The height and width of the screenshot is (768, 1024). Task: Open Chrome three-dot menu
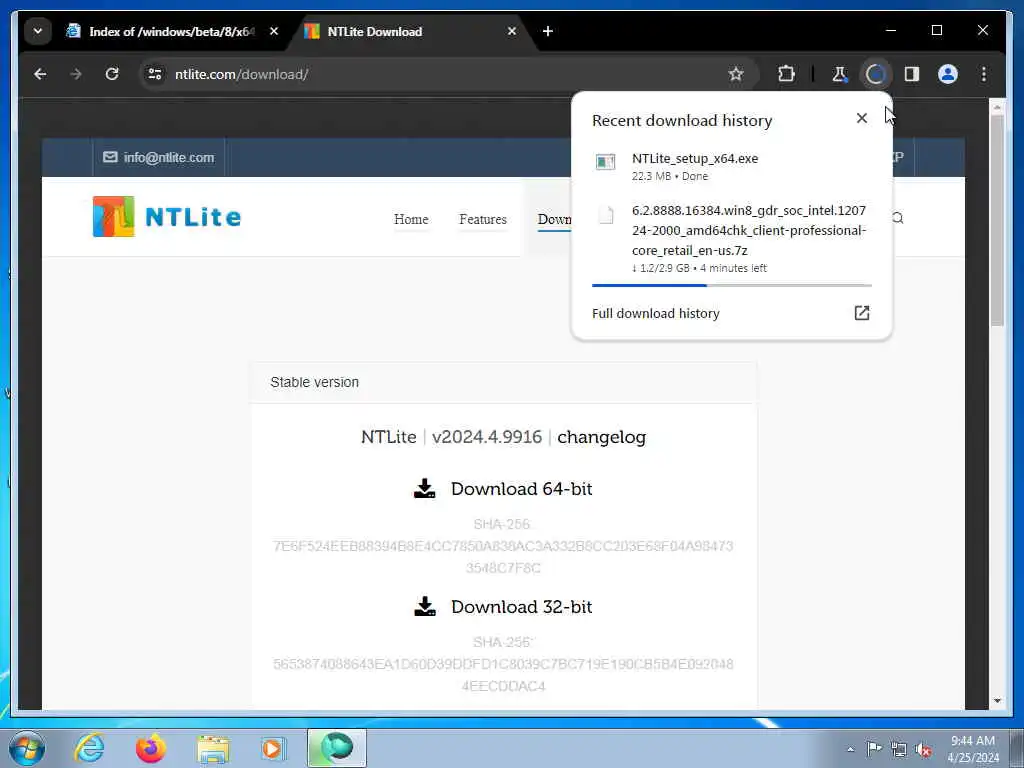tap(984, 74)
